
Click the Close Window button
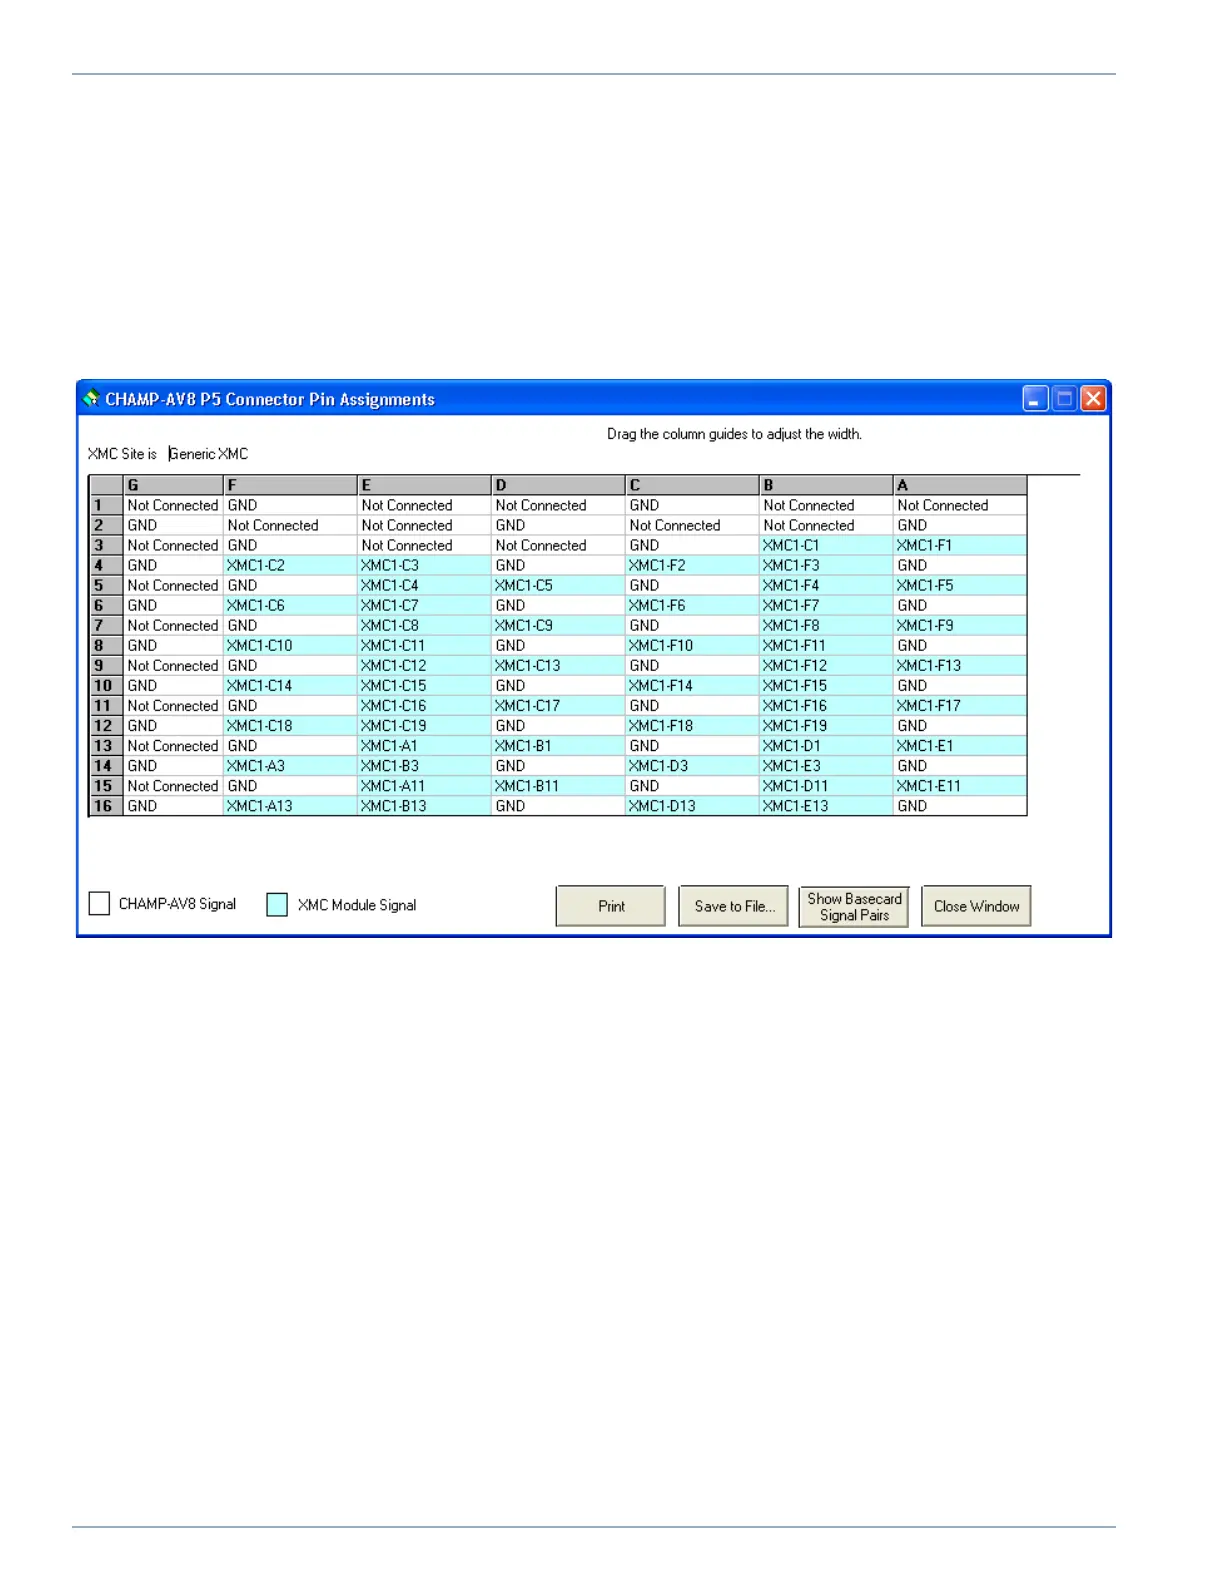(x=976, y=906)
